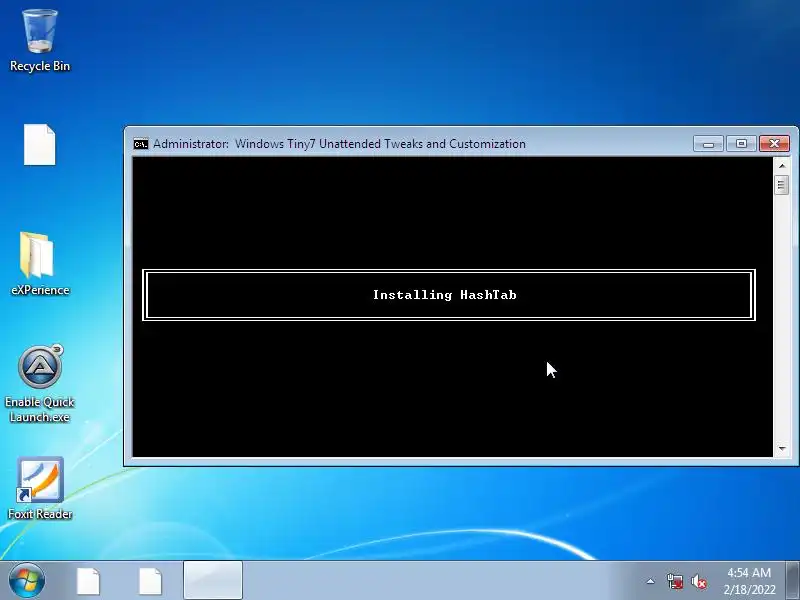800x600 pixels.
Task: Minimize the Tiny7 Tweaks command window
Action: 708,144
